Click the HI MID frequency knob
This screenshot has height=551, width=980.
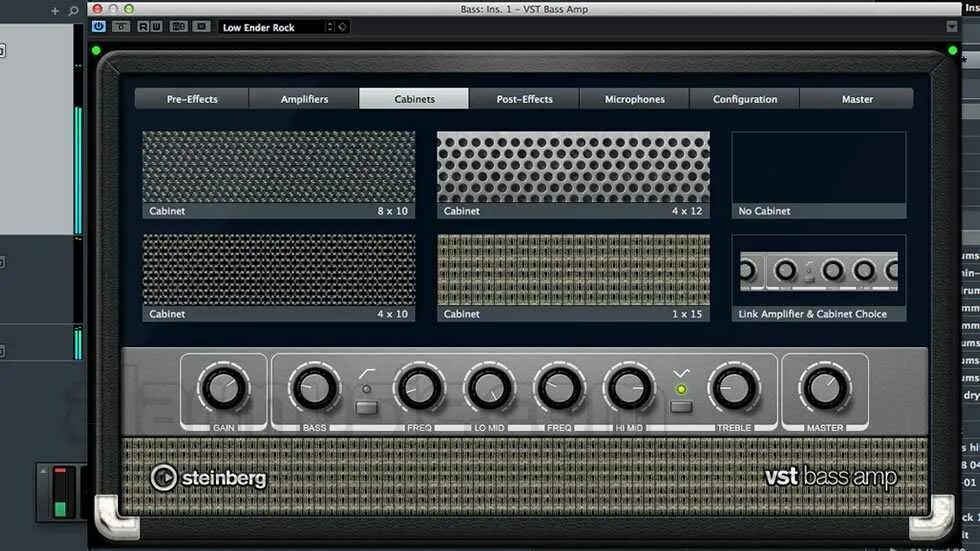pyautogui.click(x=559, y=388)
